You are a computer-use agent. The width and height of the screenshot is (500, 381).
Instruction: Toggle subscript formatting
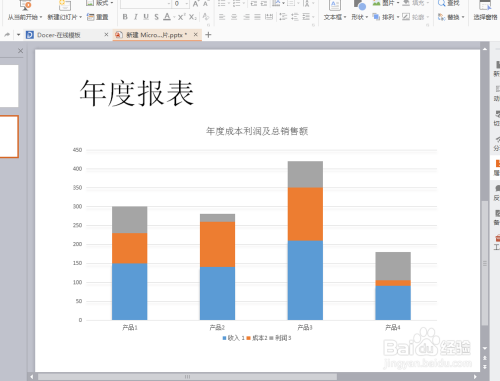tap(193, 17)
